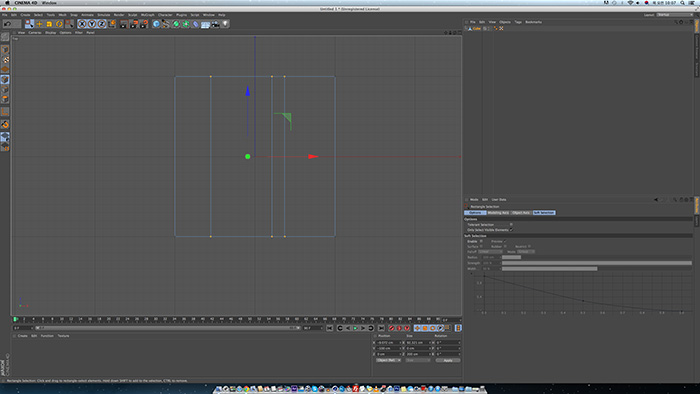The width and height of the screenshot is (700, 394).
Task: Click Render to Picture Viewer icon
Action: click(133, 24)
